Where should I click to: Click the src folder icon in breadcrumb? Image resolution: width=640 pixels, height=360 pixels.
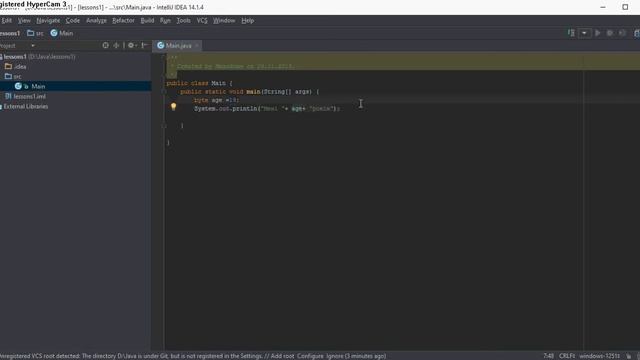click(x=31, y=33)
